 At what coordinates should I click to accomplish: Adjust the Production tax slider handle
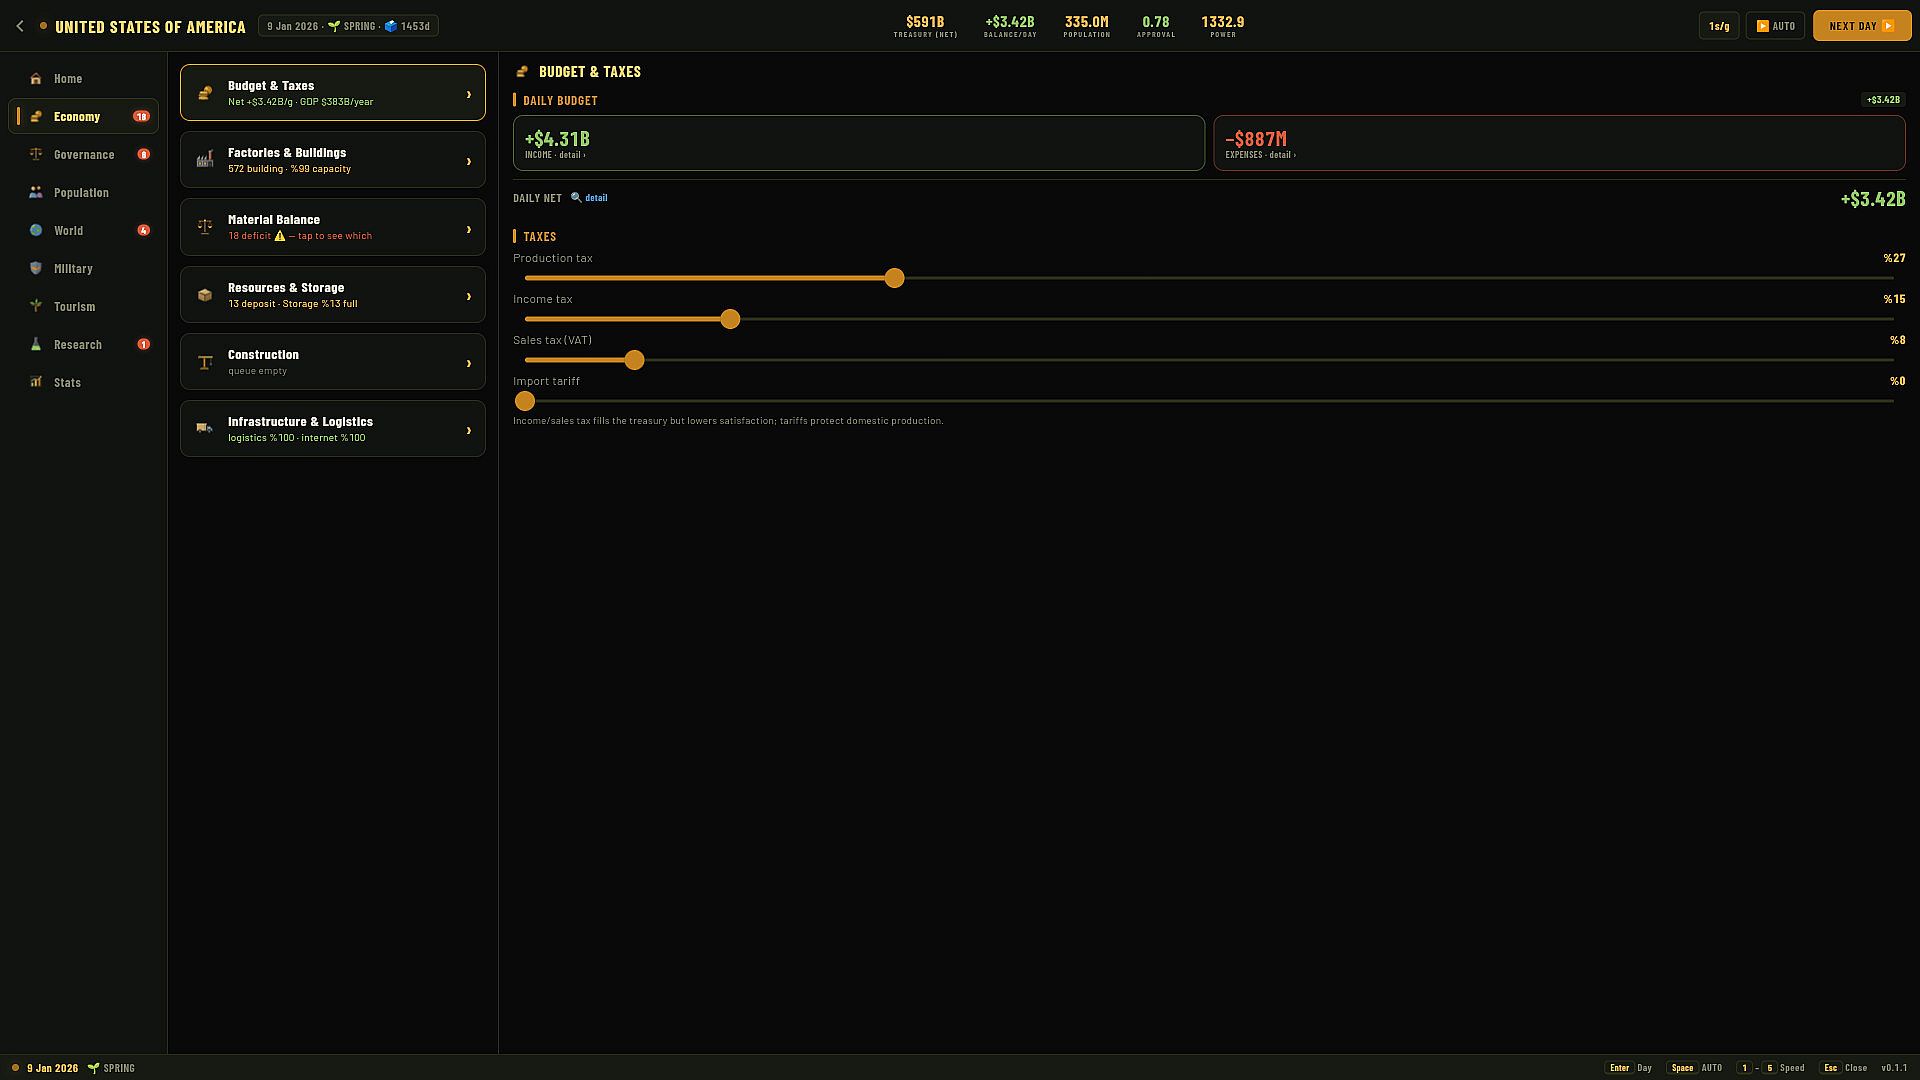point(894,278)
